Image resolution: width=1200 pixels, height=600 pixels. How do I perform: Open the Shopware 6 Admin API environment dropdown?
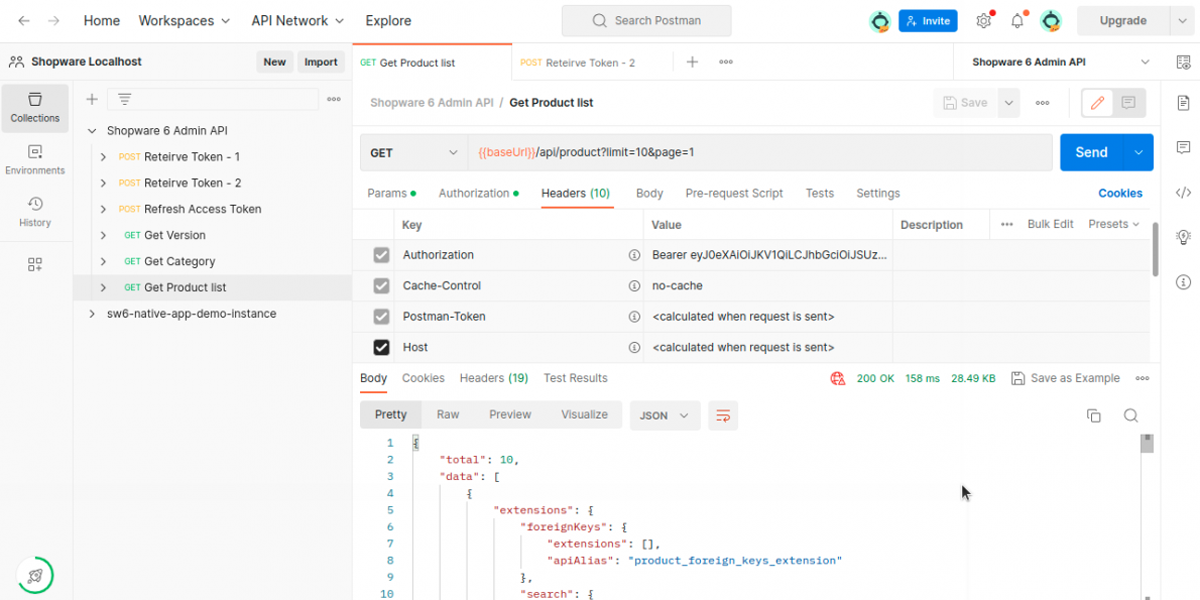[x=1060, y=62]
